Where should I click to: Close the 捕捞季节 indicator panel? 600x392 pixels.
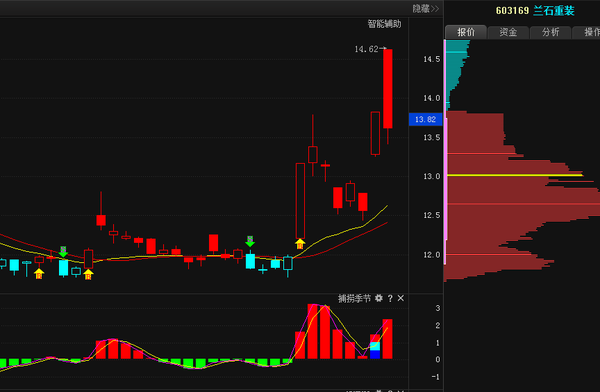[x=401, y=298]
